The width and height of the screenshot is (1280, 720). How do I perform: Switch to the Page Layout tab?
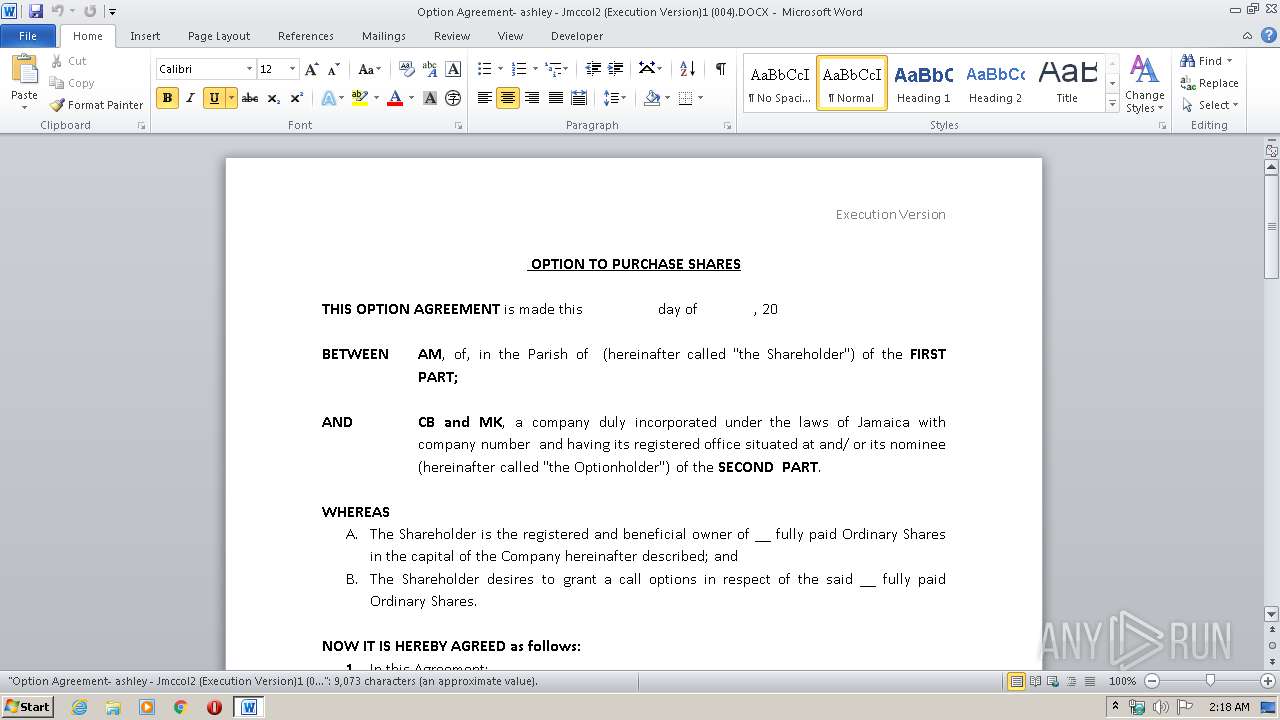(219, 36)
